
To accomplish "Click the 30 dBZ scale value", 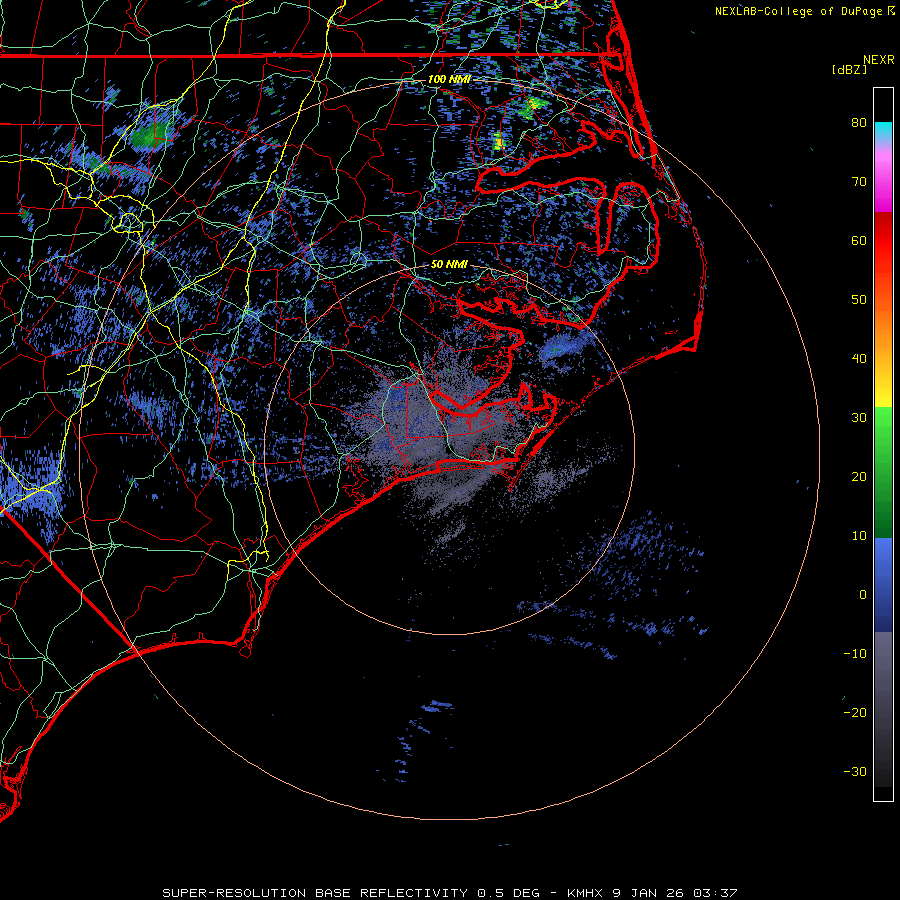I will tap(859, 417).
